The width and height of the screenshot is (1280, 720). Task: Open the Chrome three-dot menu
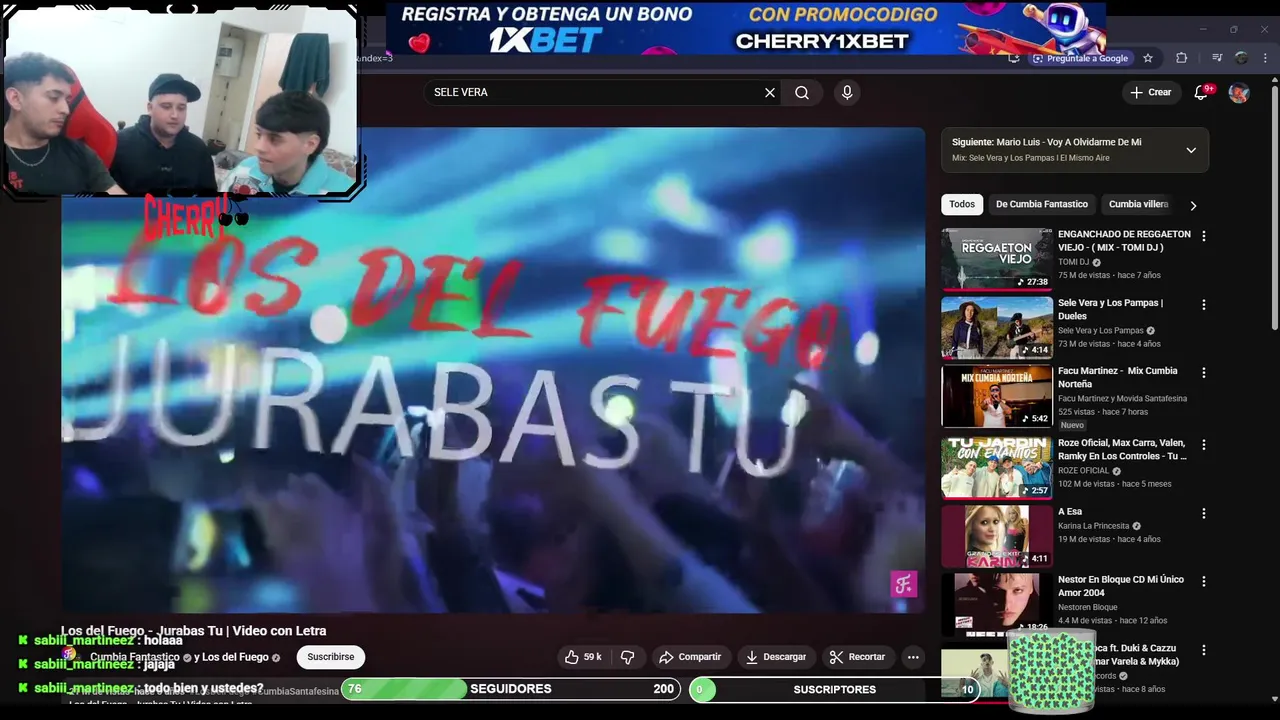1265,58
